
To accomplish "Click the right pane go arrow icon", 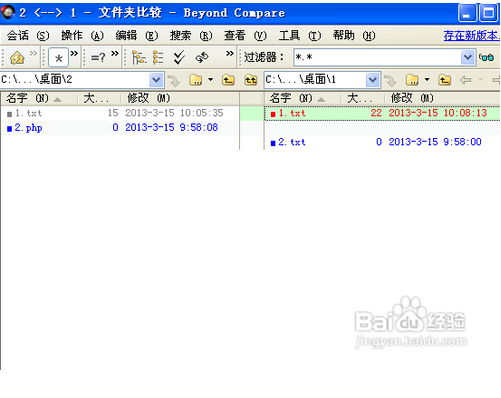I will (390, 80).
